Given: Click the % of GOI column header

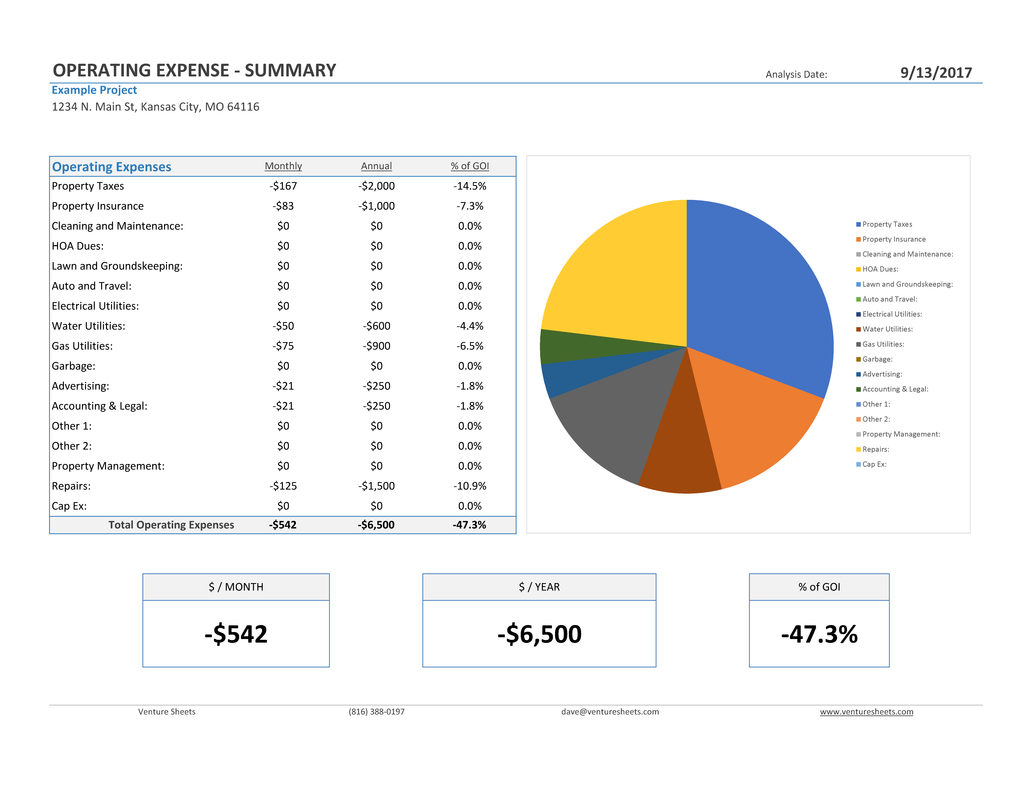Looking at the screenshot, I should click(470, 166).
